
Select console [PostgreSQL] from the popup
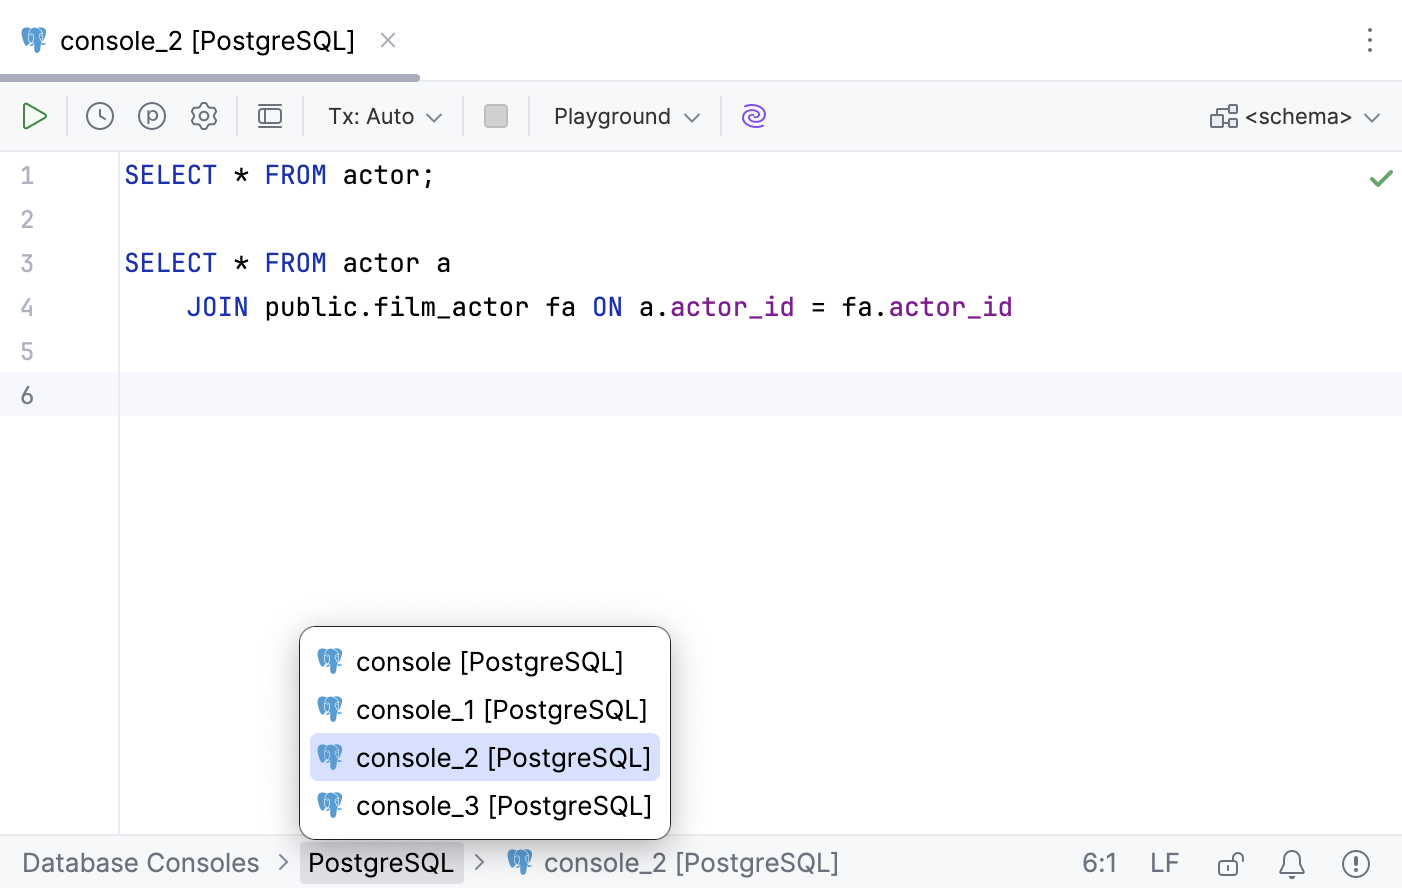(x=488, y=662)
